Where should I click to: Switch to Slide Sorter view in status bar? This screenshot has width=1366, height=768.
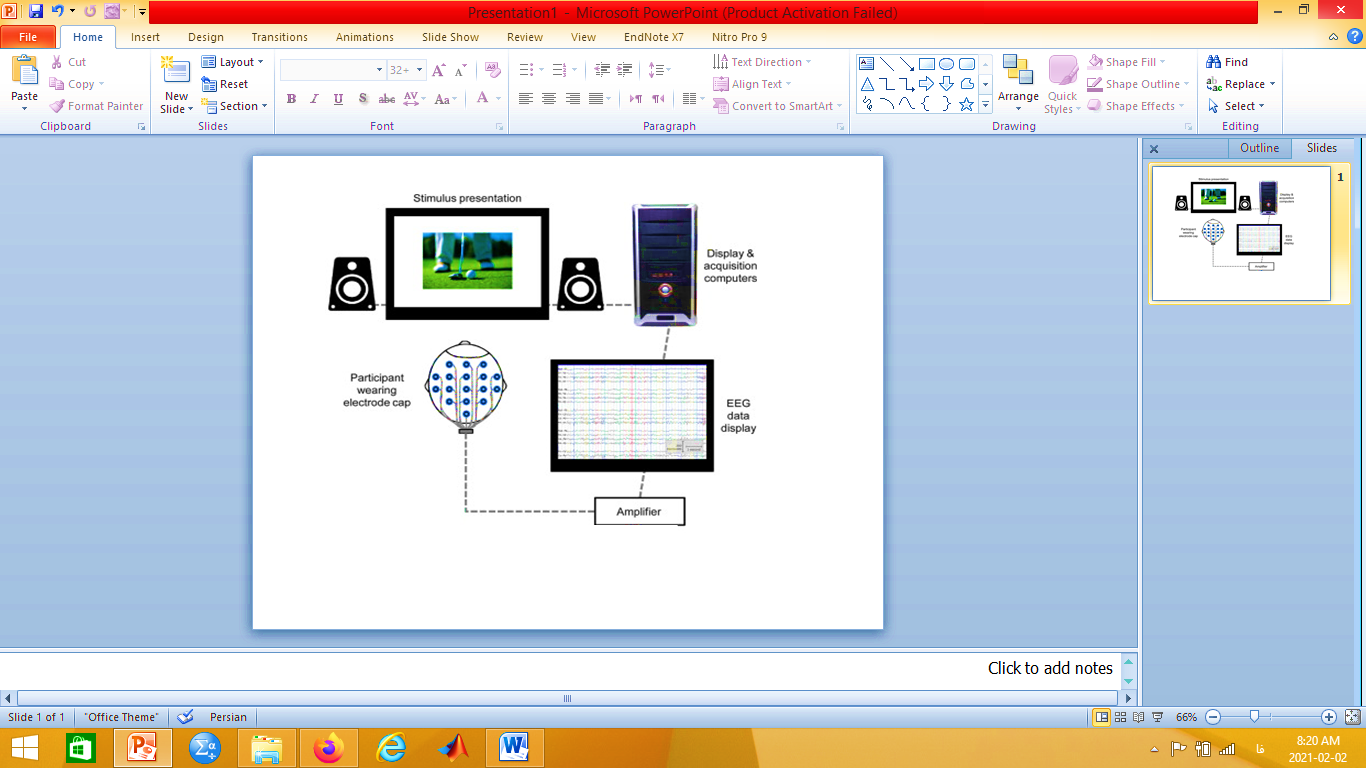[x=1121, y=717]
